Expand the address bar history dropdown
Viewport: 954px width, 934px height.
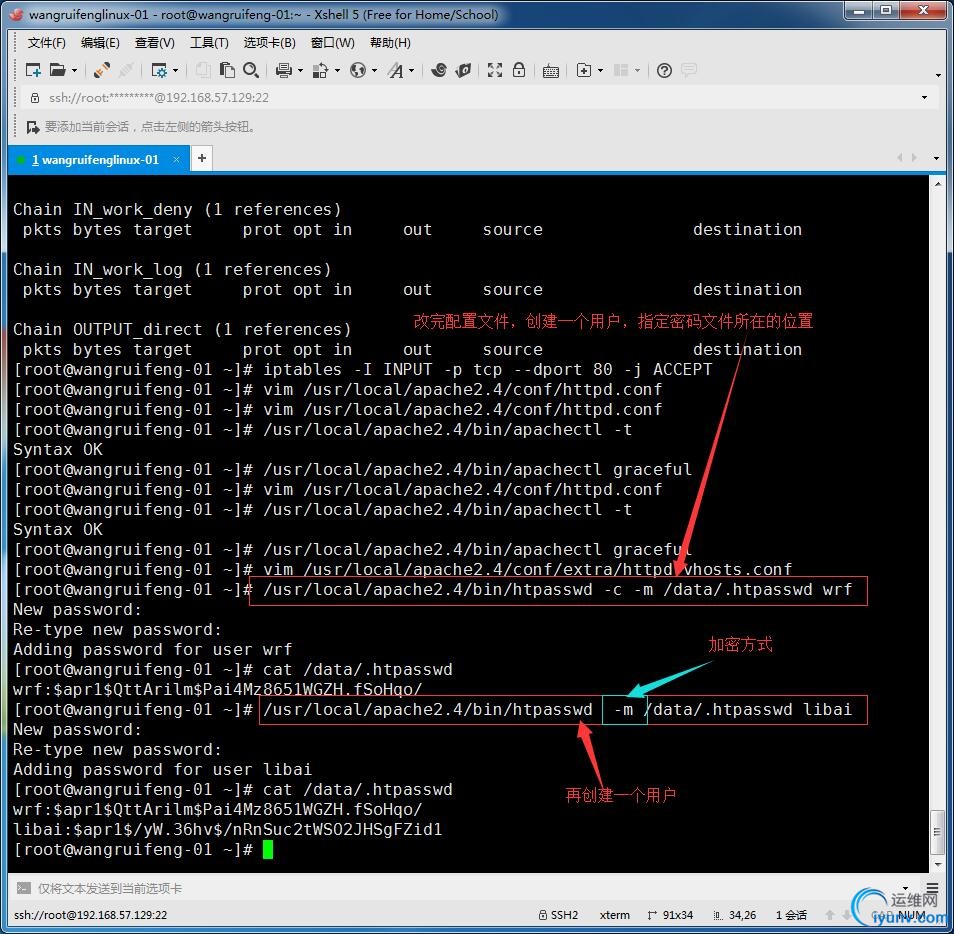pos(924,98)
